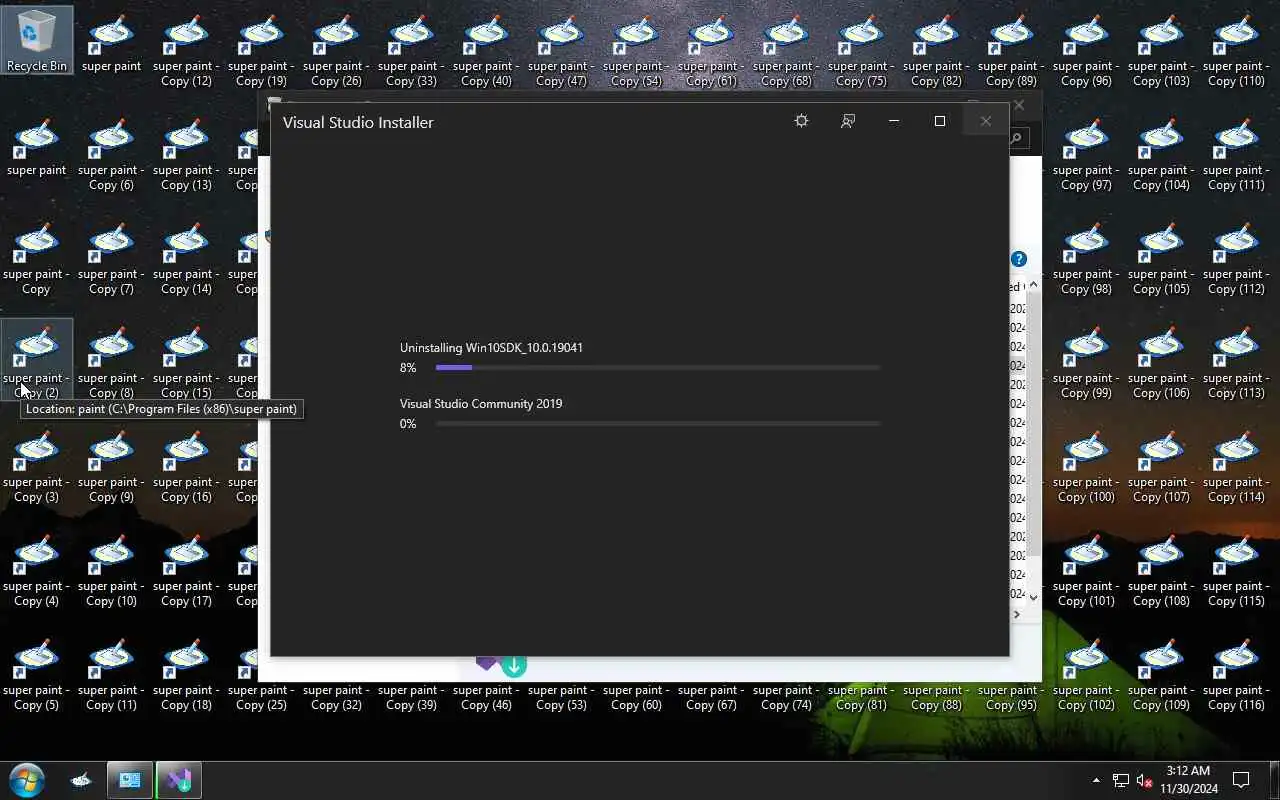Select the 'super paint - Copy (82)' shortcut
The image size is (1280, 800).
936,50
